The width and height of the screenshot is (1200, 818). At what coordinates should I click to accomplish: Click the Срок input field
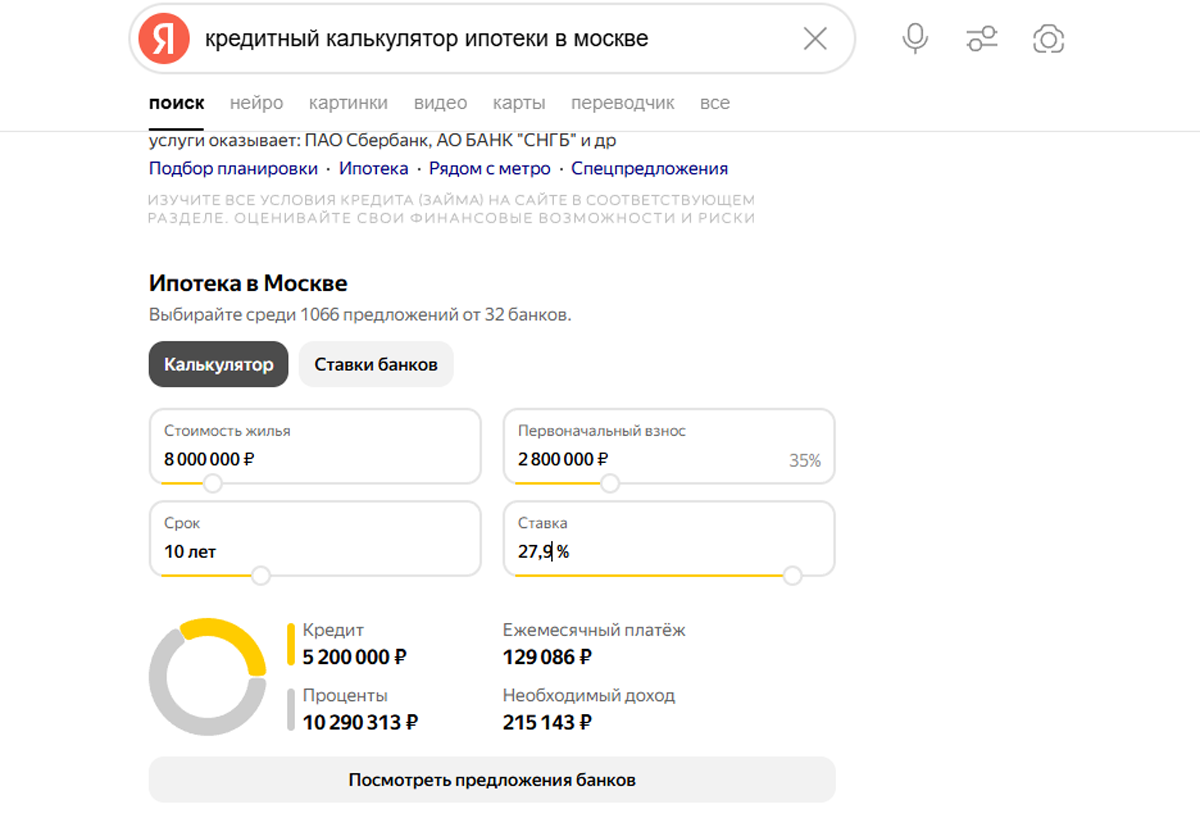point(315,538)
